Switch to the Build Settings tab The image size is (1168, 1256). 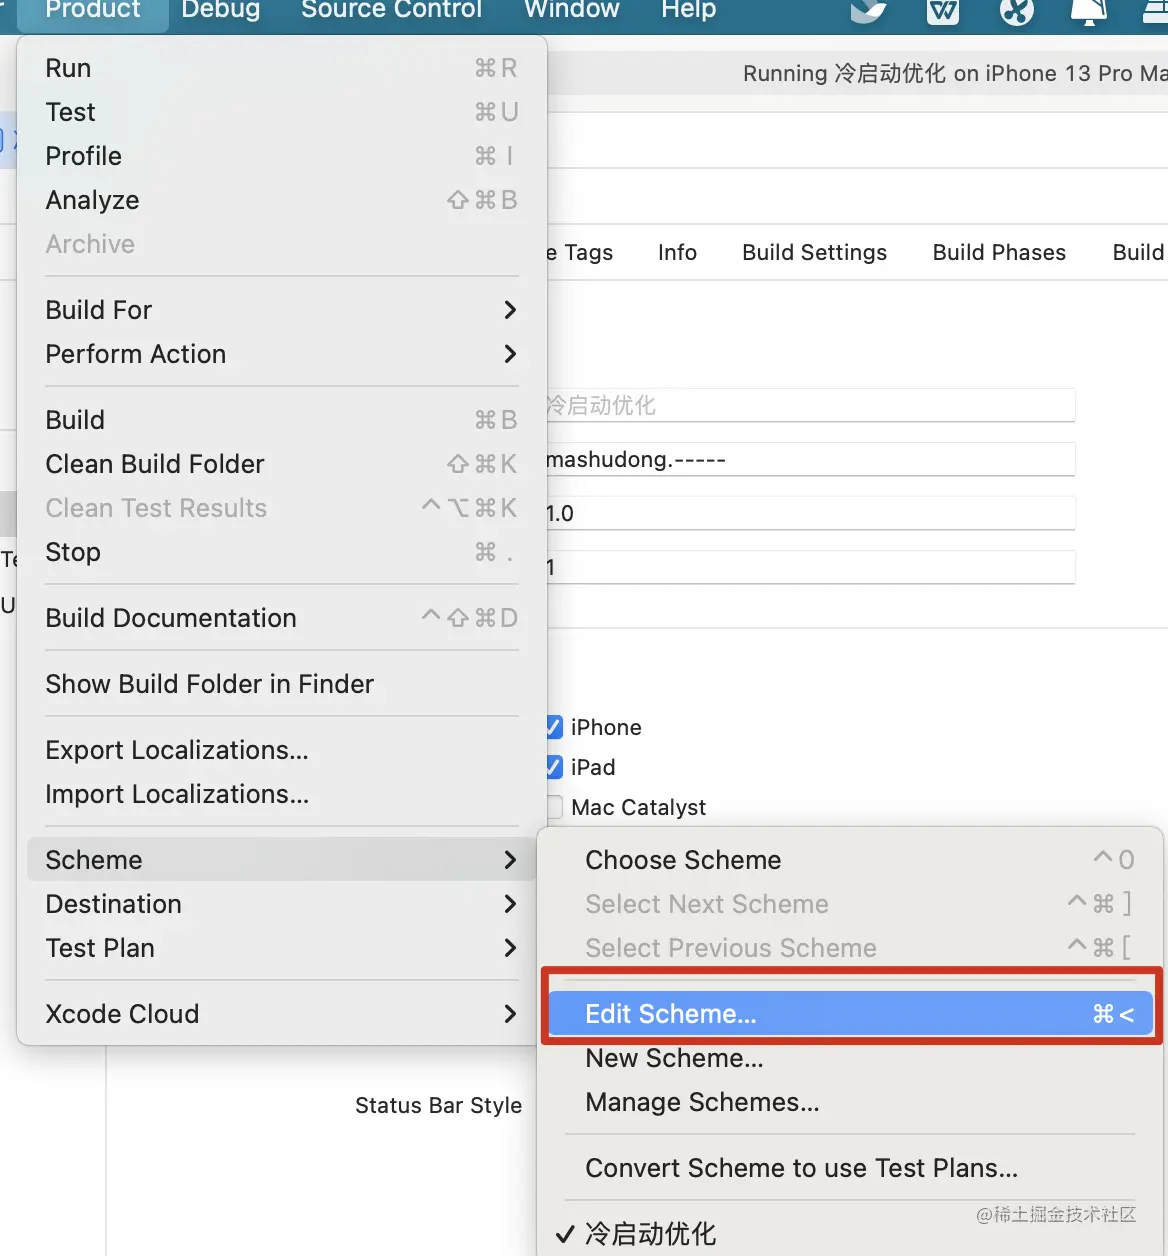coord(814,252)
